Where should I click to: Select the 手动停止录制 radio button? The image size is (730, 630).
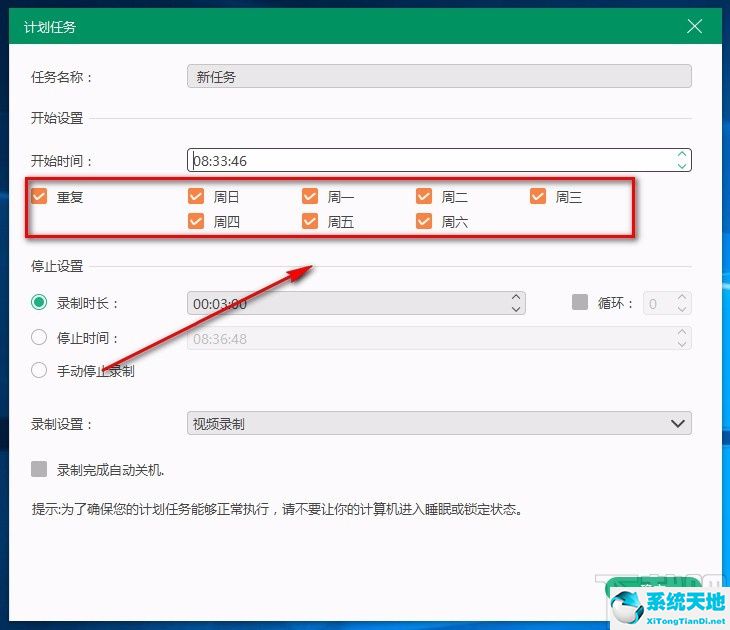coord(39,370)
